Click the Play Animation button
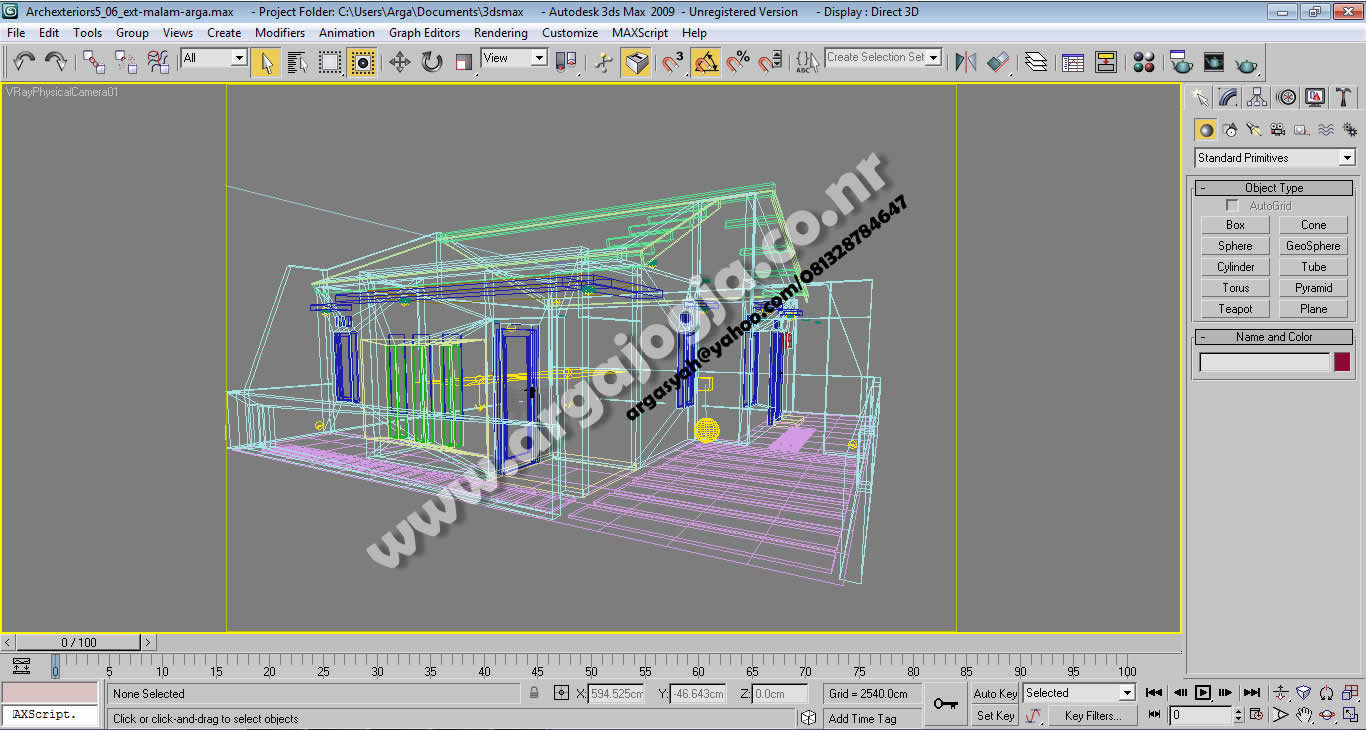The height and width of the screenshot is (730, 1366). click(x=1203, y=692)
